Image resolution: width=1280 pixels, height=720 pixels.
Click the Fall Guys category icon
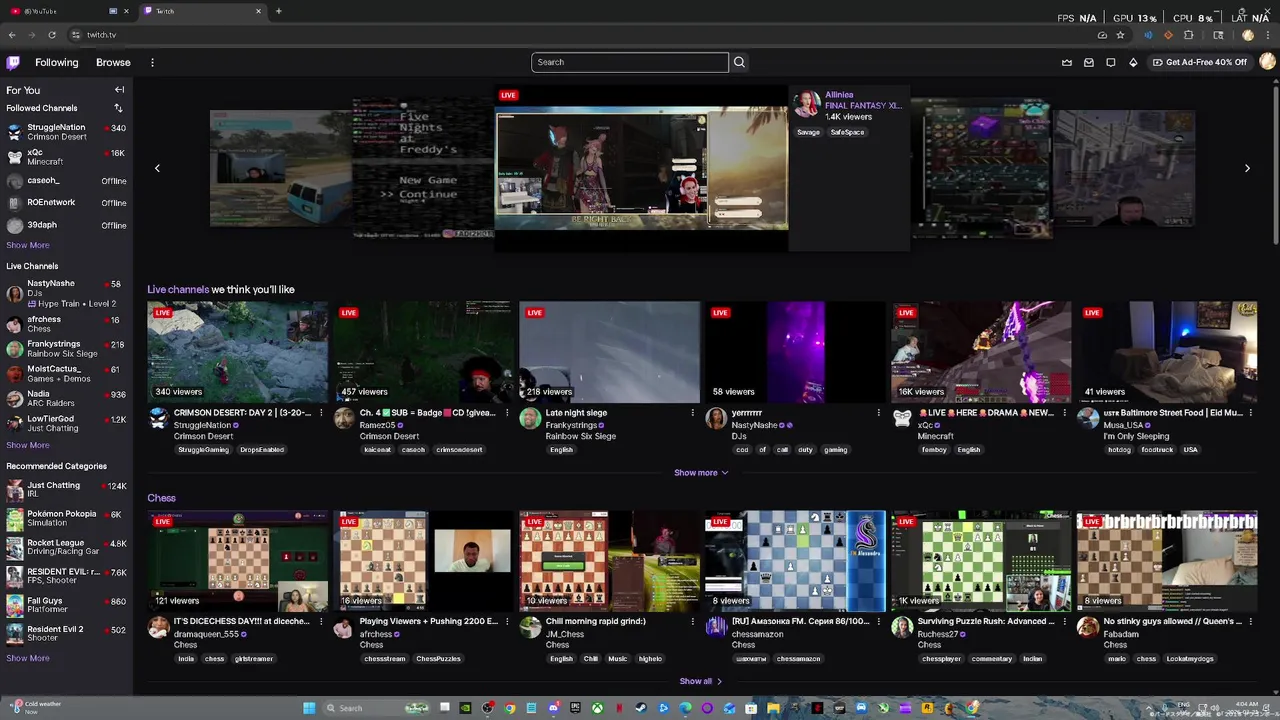click(15, 605)
